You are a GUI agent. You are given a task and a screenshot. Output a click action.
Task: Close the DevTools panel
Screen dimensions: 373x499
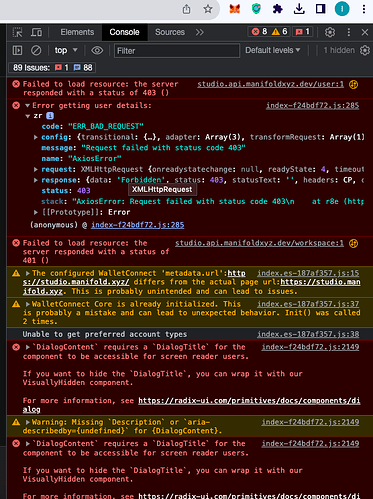(x=365, y=32)
